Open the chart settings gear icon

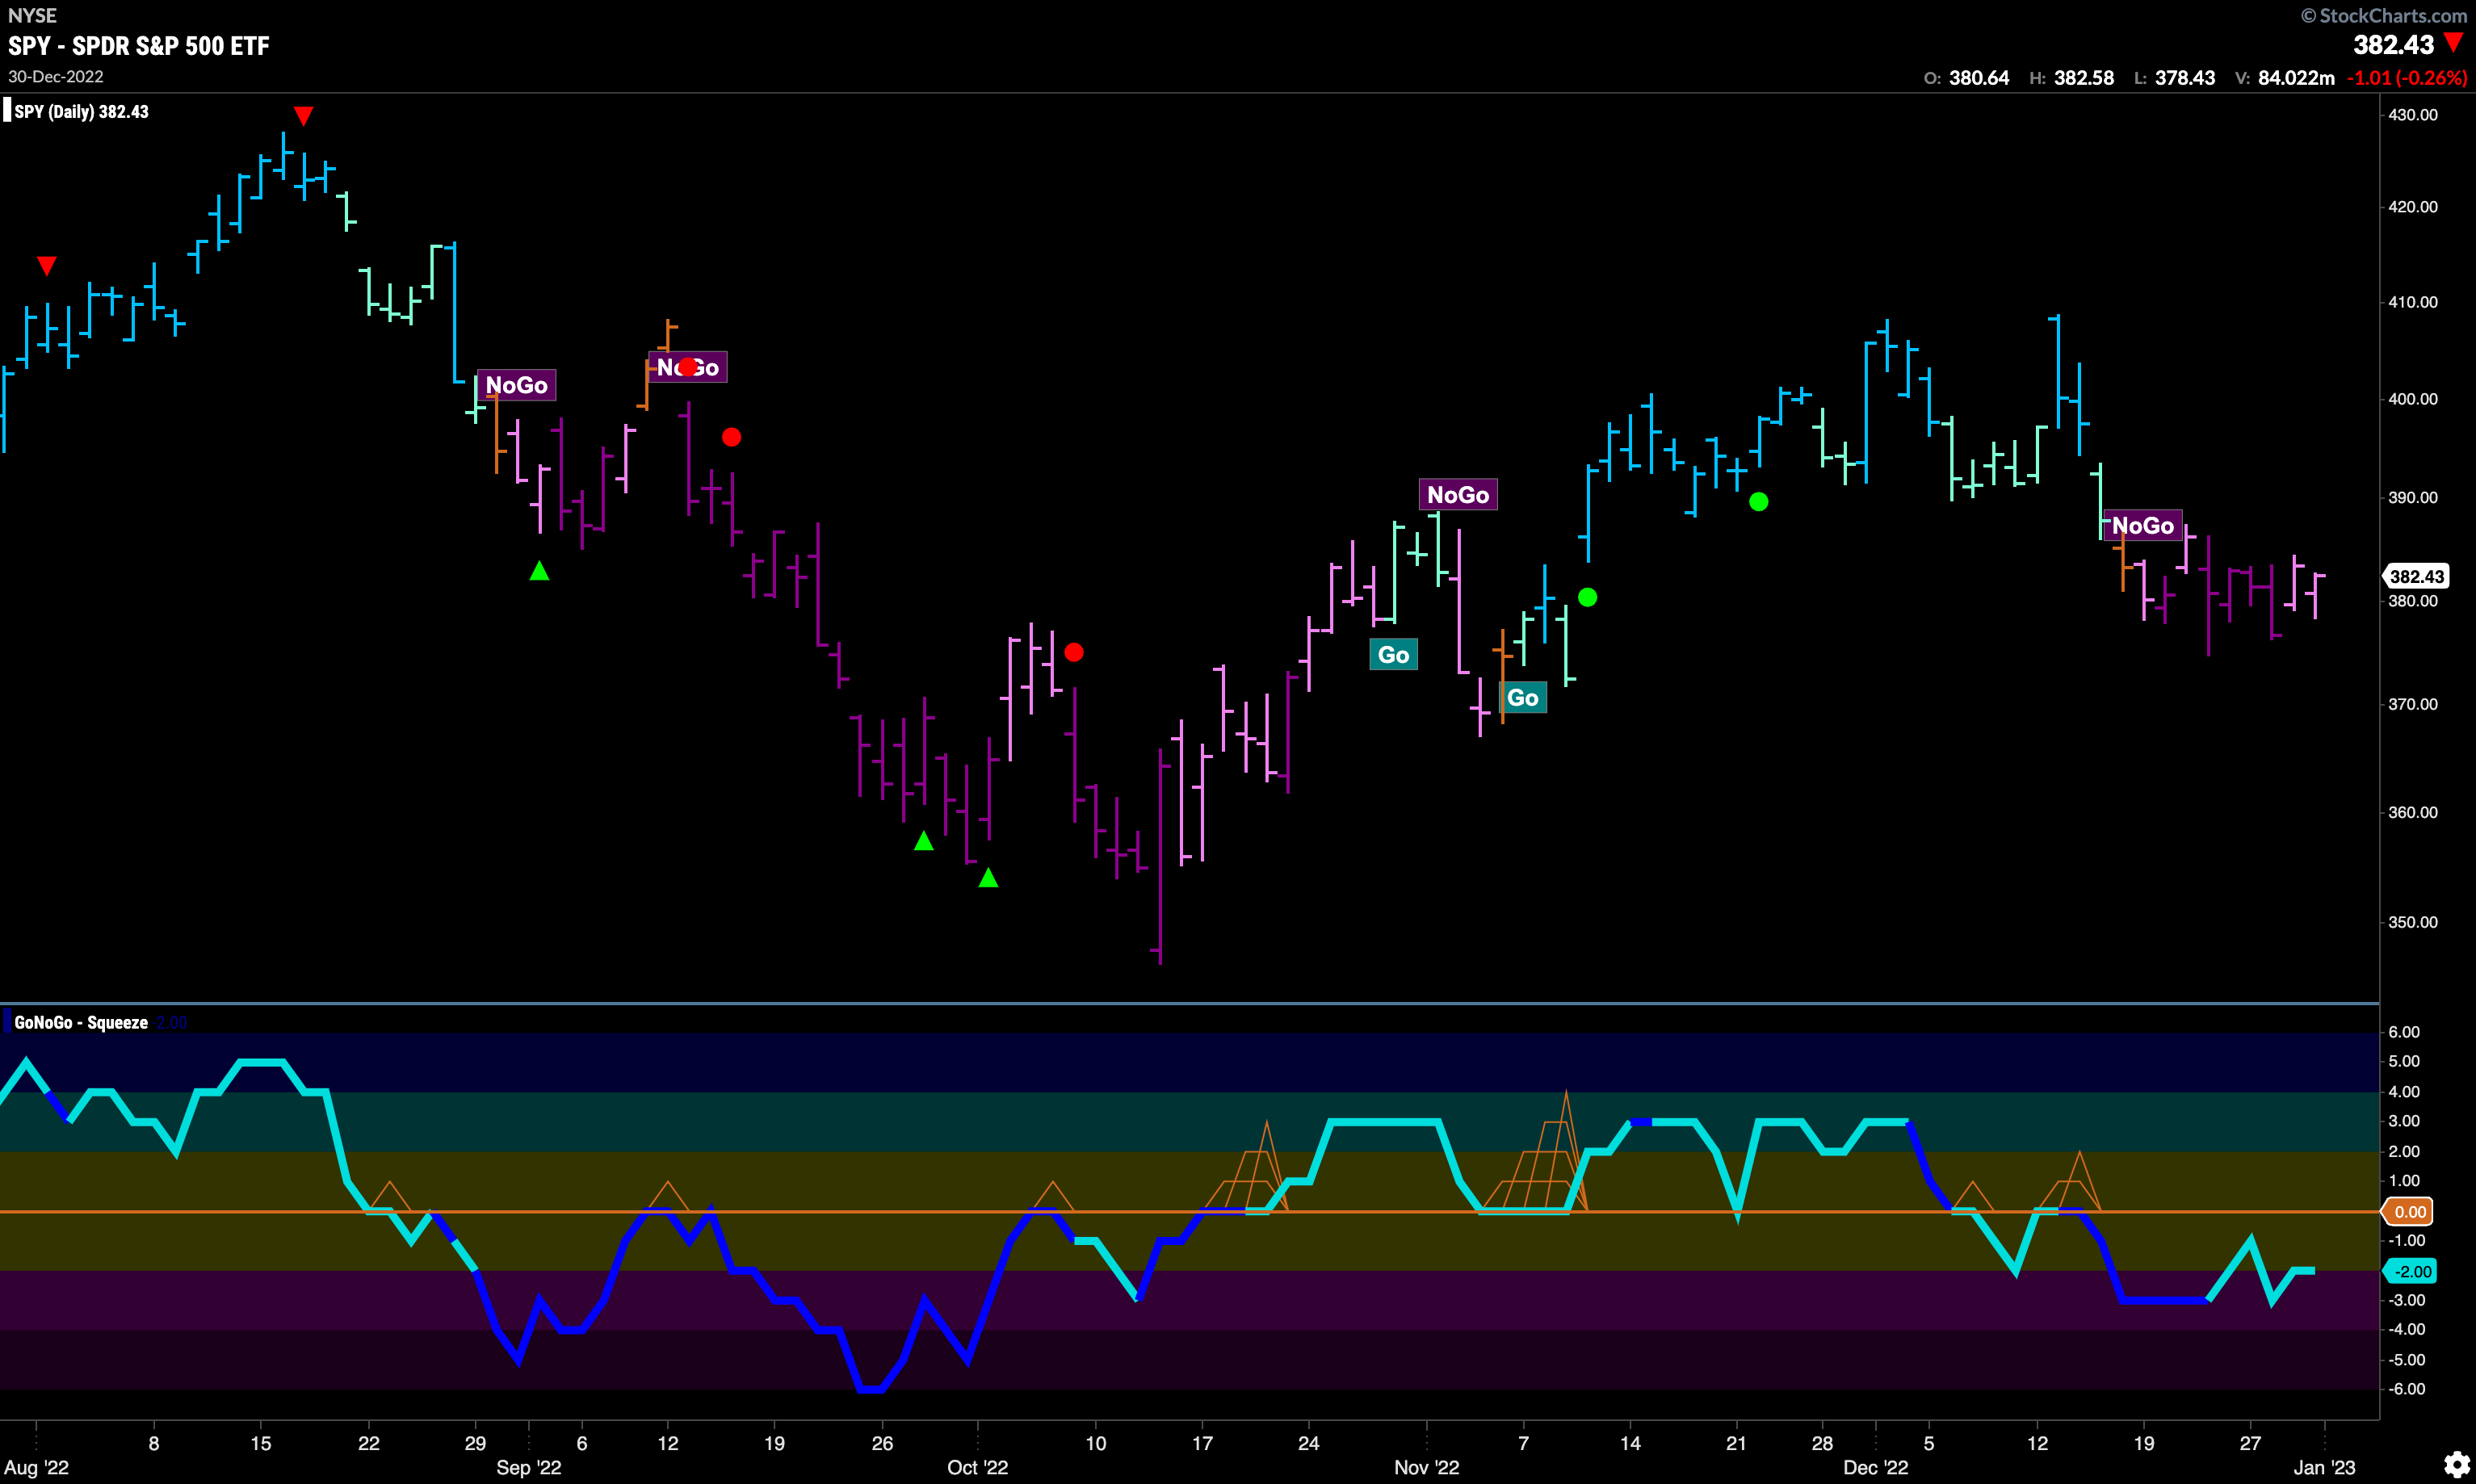[x=2457, y=1465]
